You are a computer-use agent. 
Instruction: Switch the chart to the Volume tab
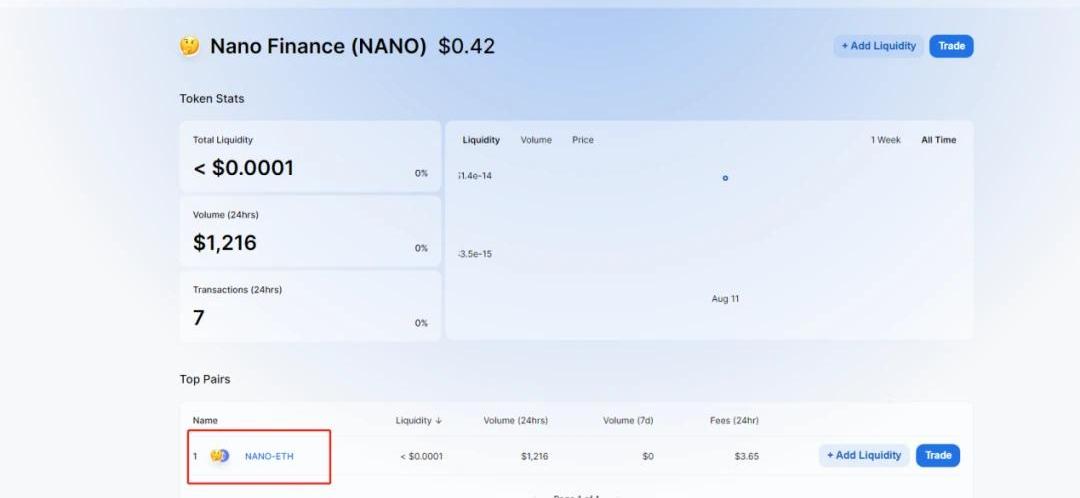point(536,140)
